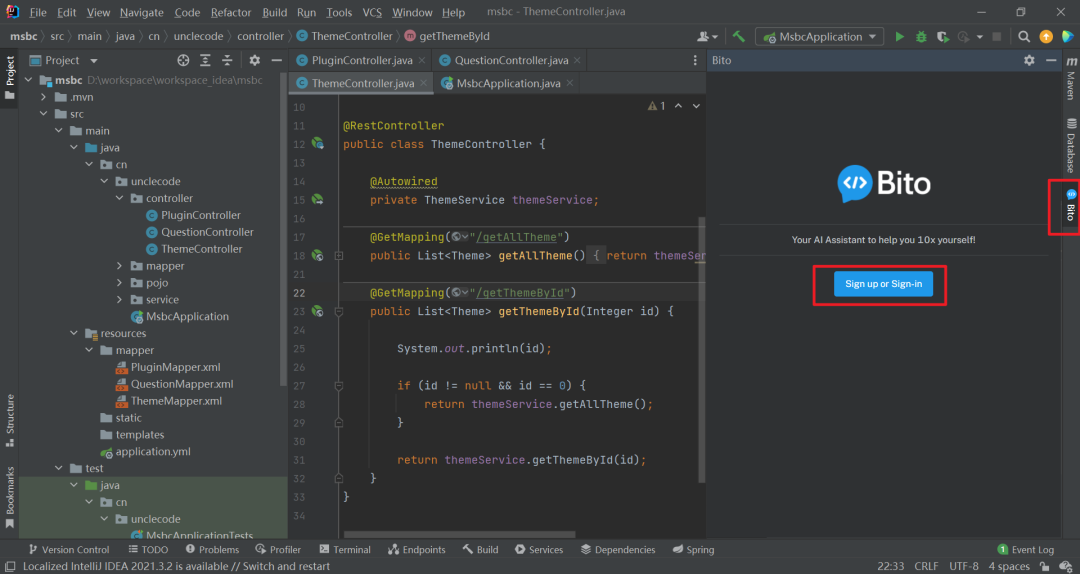Image resolution: width=1080 pixels, height=574 pixels.
Task: Run with coverage using the shield icon
Action: 943,37
